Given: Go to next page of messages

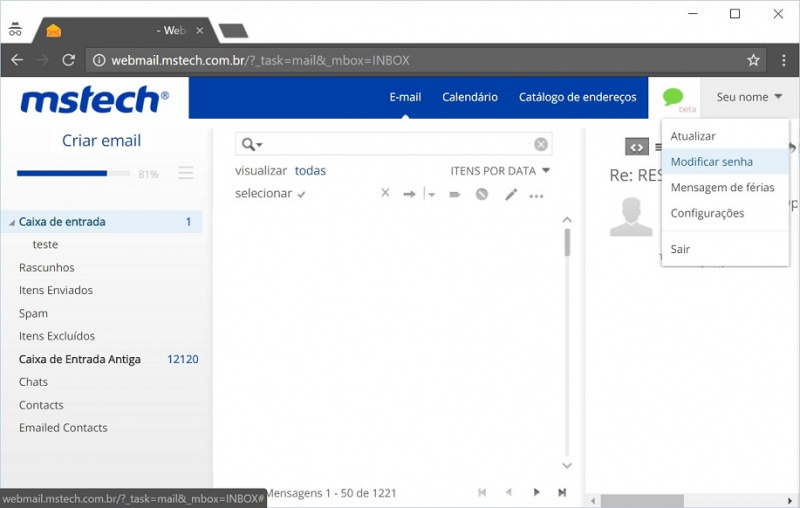Looking at the screenshot, I should tap(536, 492).
